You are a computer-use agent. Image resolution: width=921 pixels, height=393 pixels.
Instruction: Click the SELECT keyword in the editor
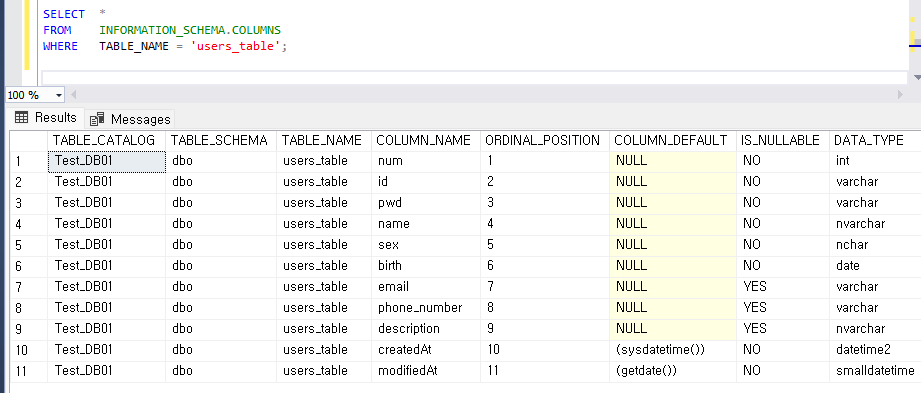tap(63, 14)
